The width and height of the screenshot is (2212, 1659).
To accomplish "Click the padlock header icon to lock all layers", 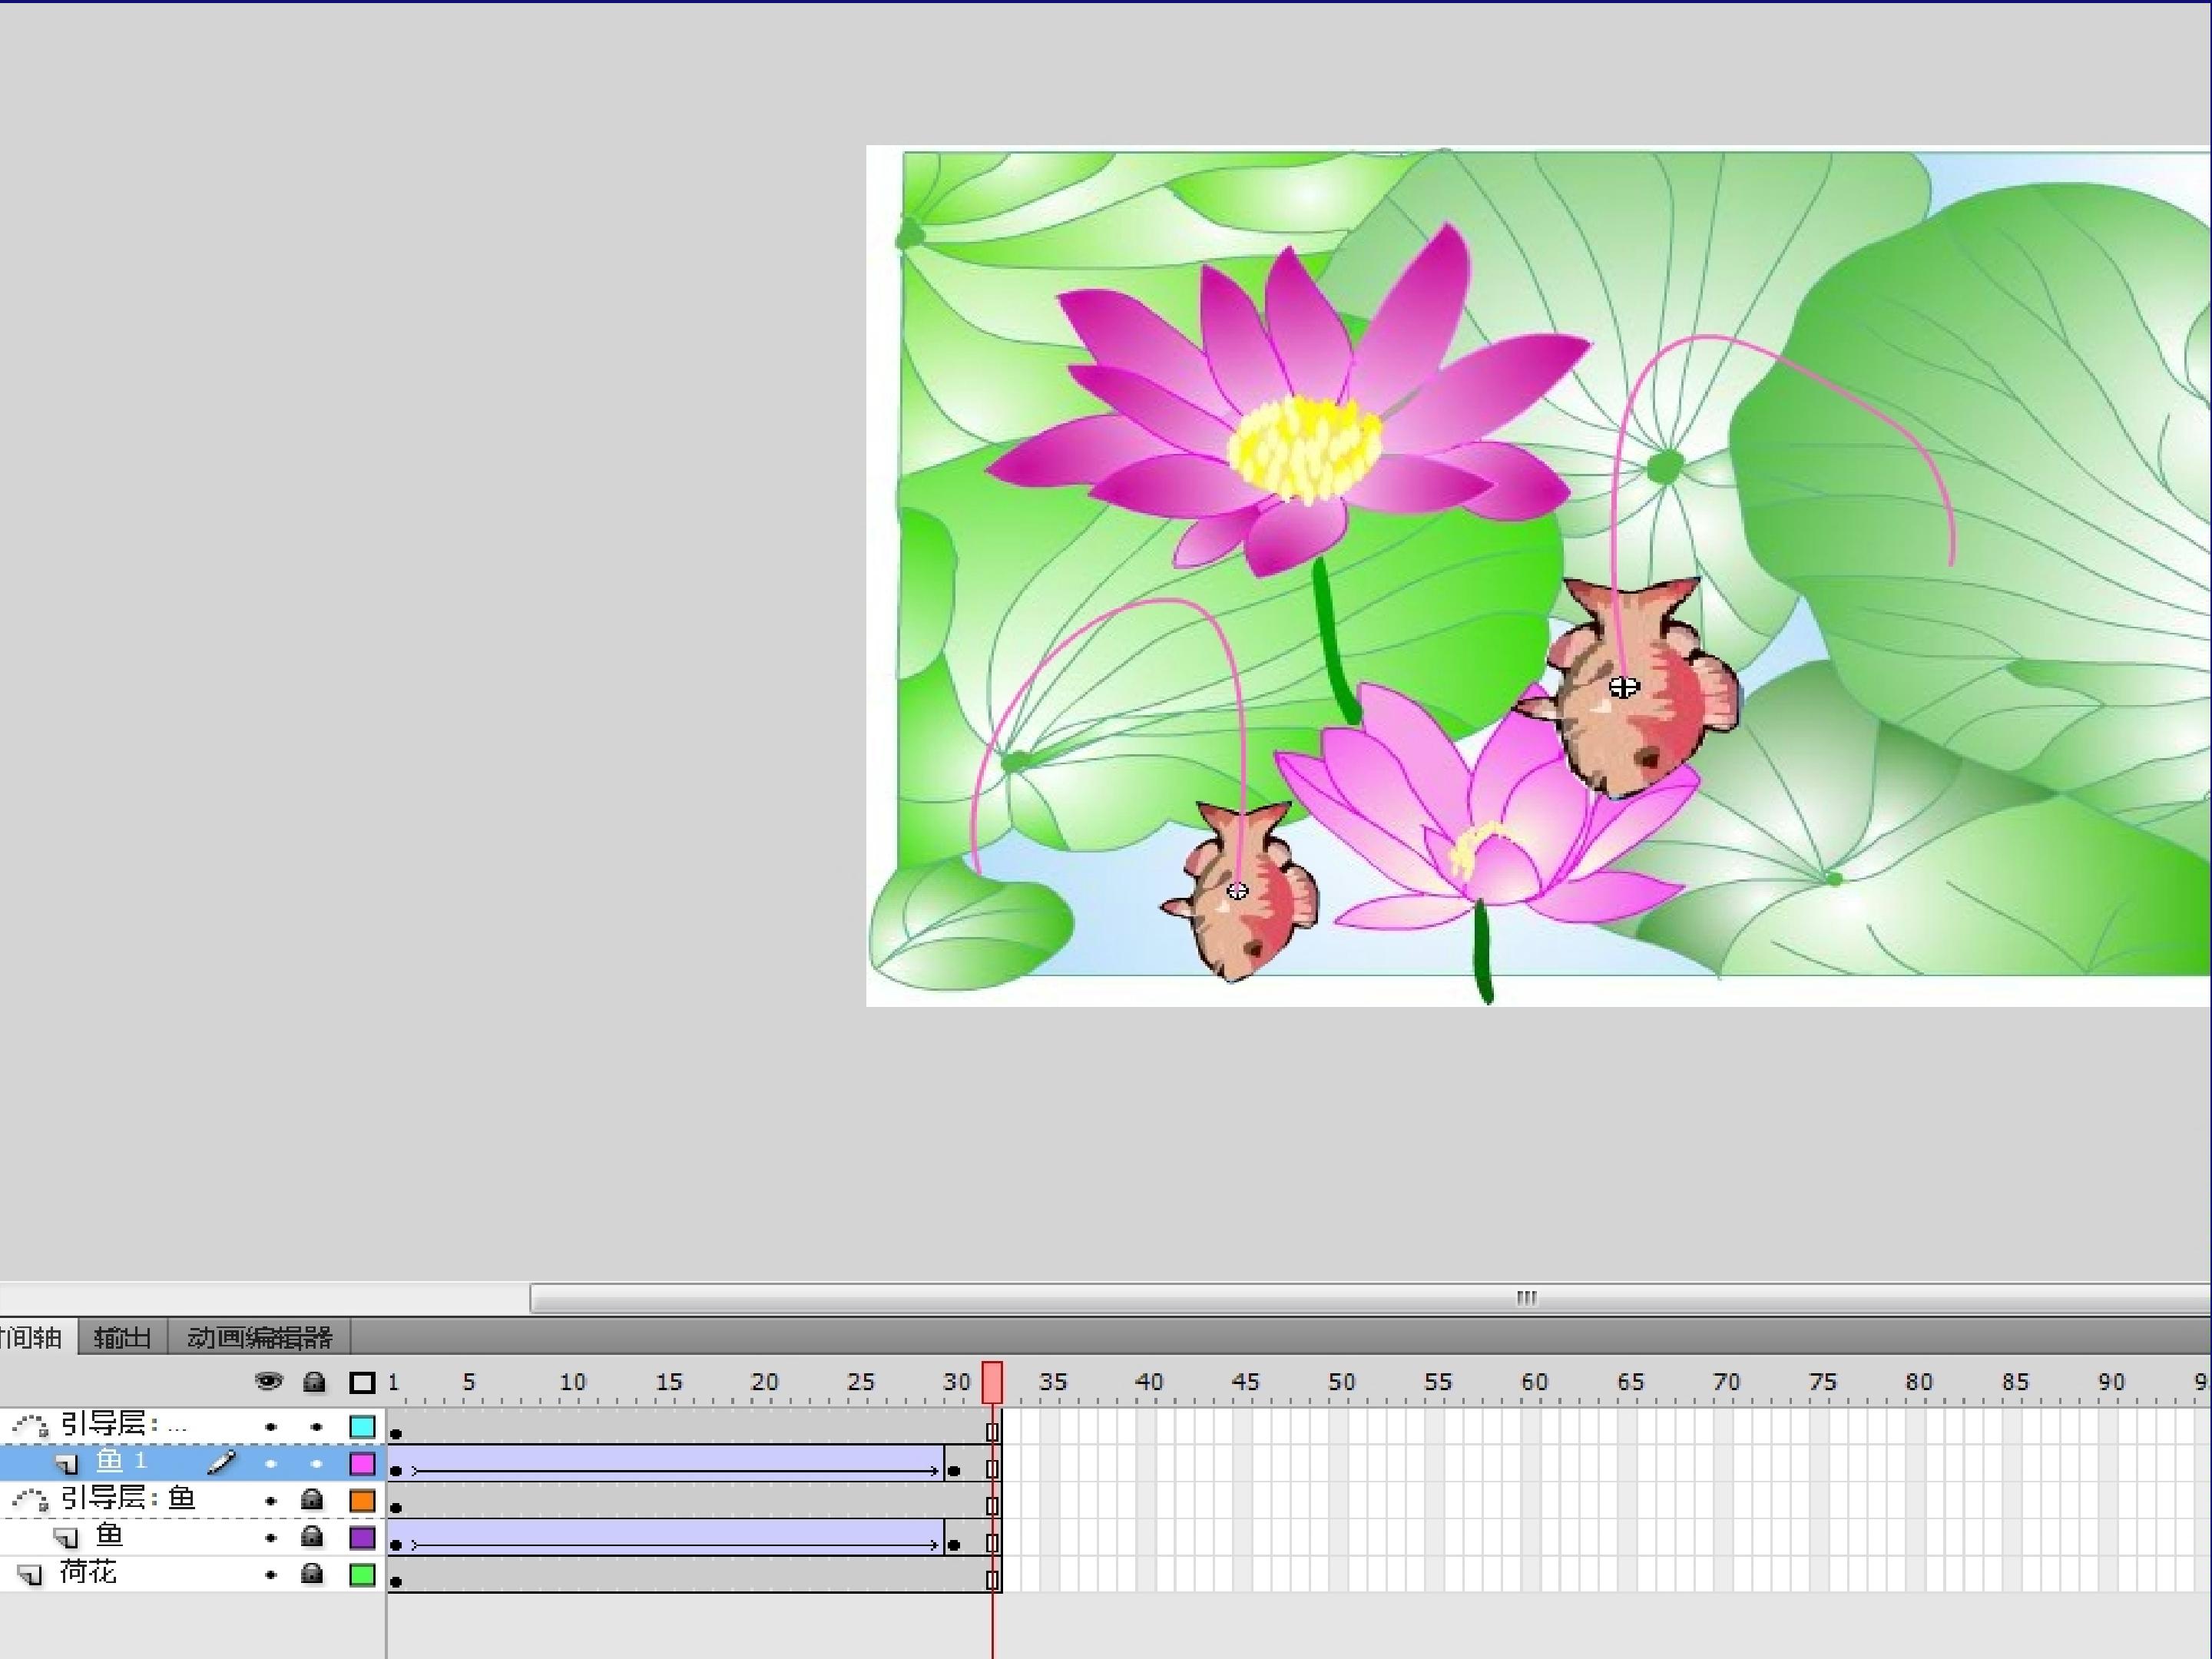I will (x=314, y=1382).
